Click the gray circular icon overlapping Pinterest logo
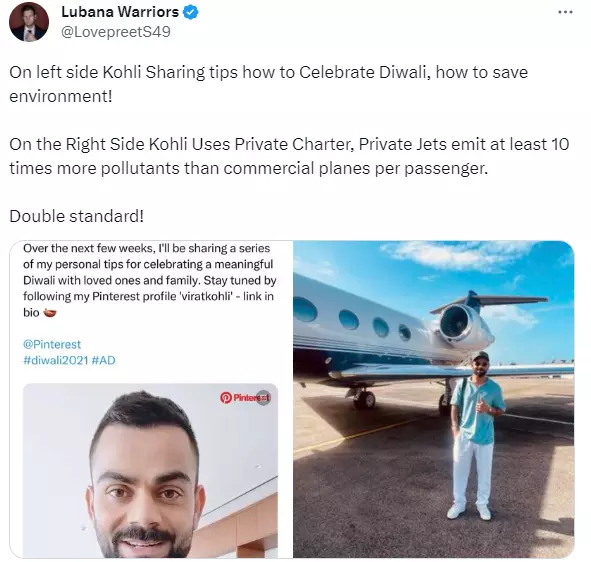 (263, 398)
